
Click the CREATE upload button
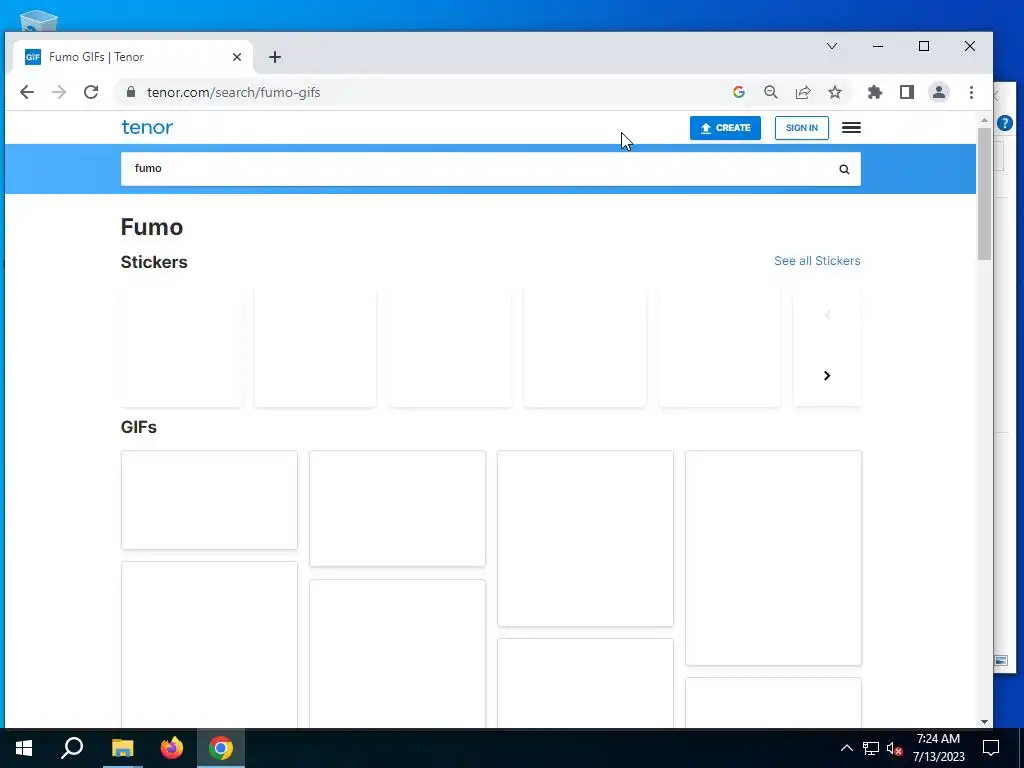point(725,128)
